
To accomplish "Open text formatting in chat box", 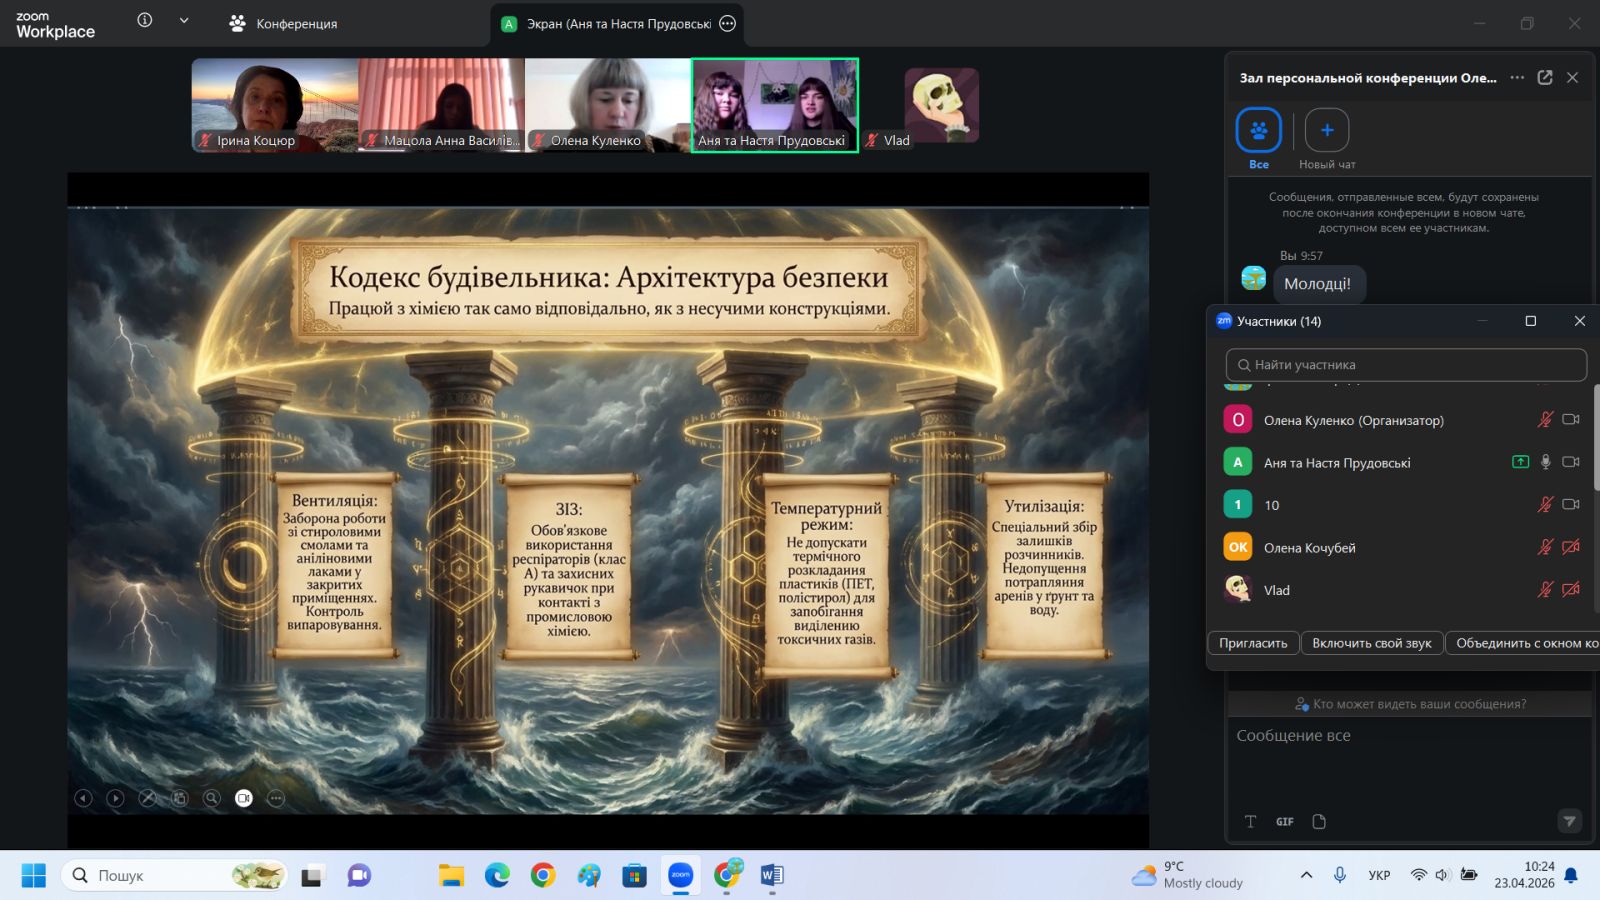I will coord(1250,822).
